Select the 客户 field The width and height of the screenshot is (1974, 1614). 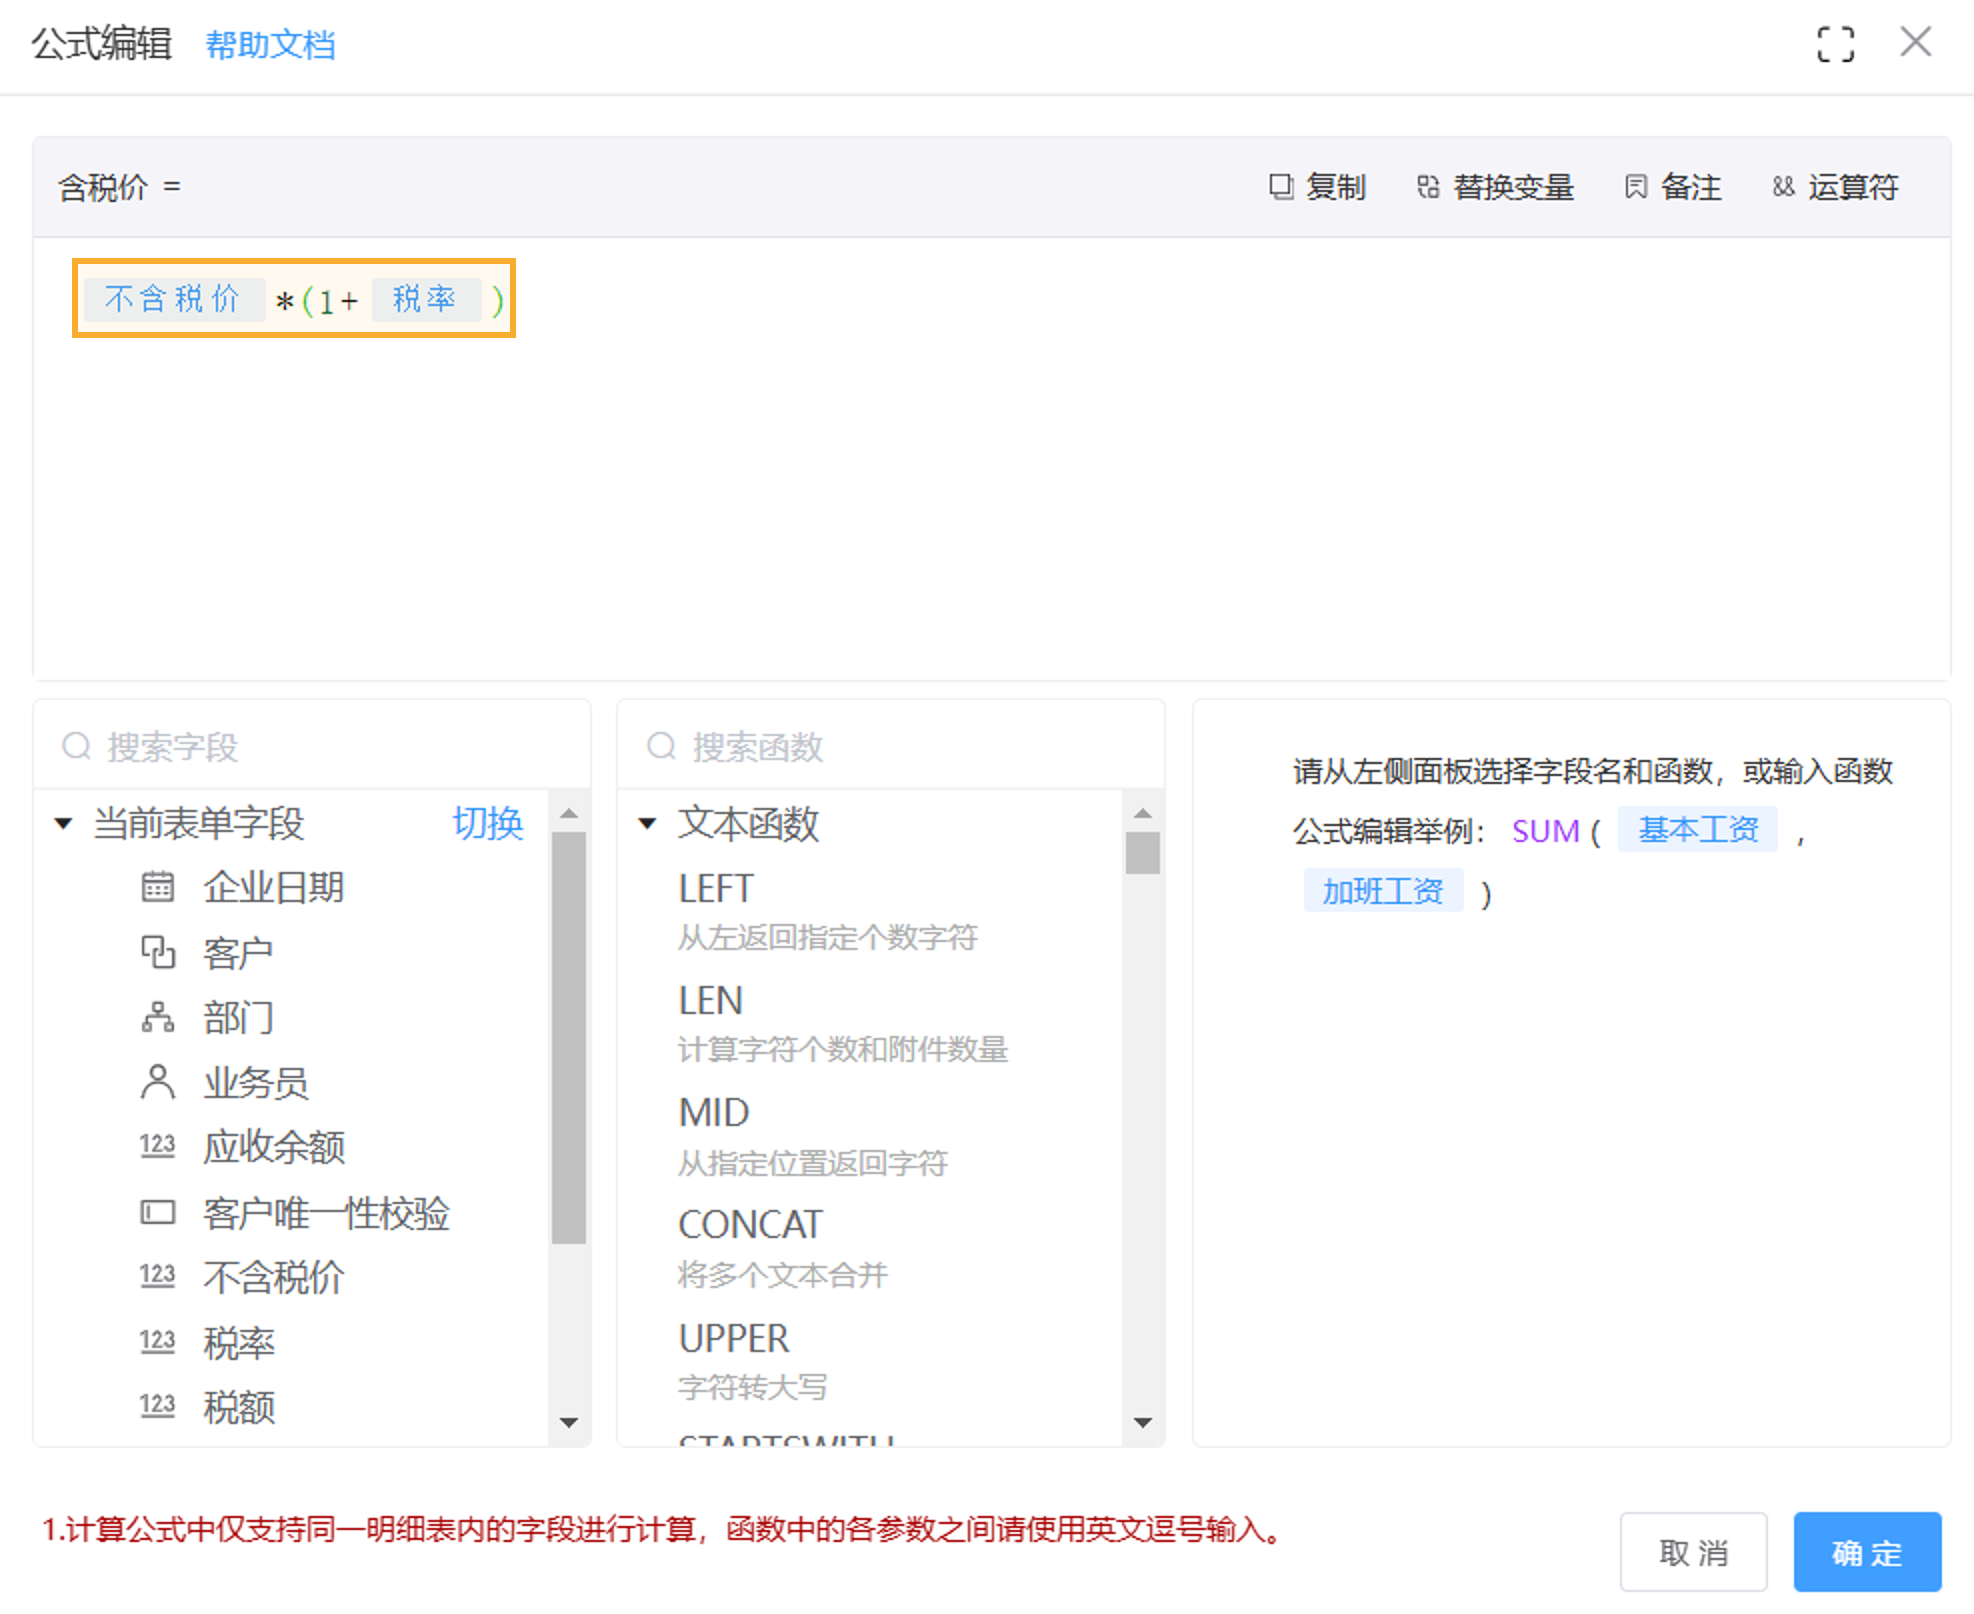coord(238,953)
